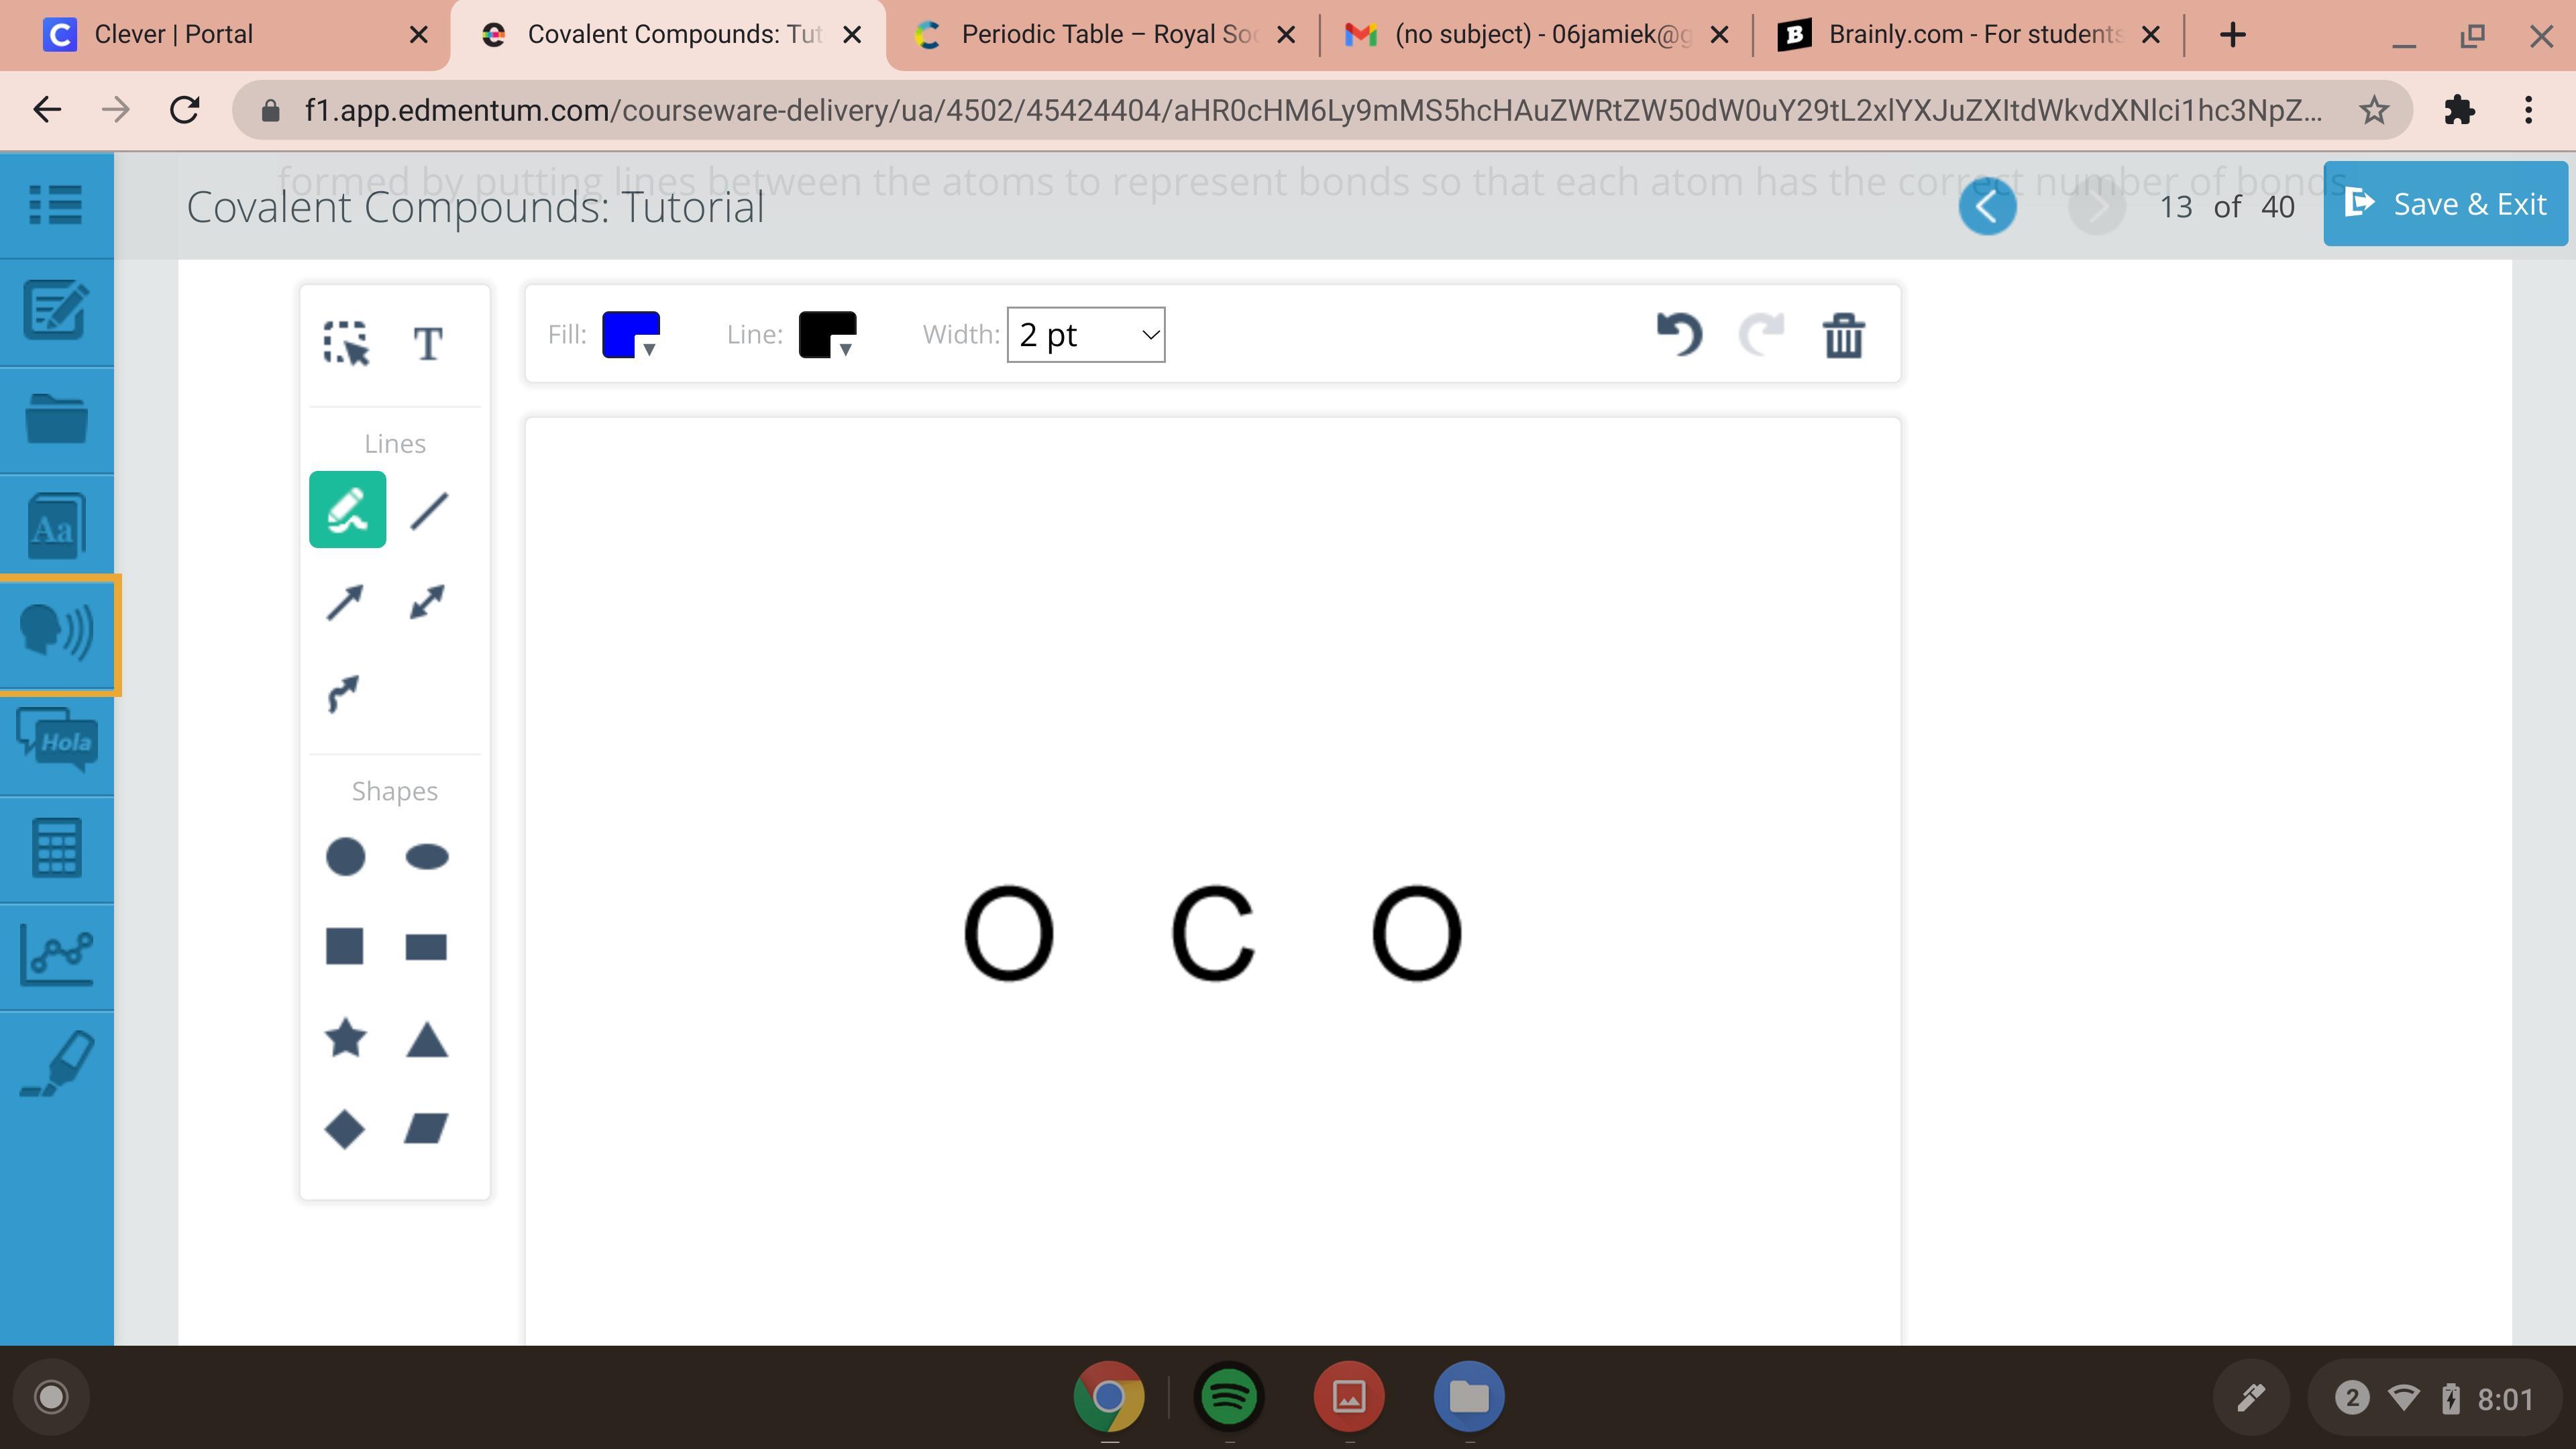The width and height of the screenshot is (2576, 1449).
Task: Click the trash delete icon
Action: [x=1843, y=335]
